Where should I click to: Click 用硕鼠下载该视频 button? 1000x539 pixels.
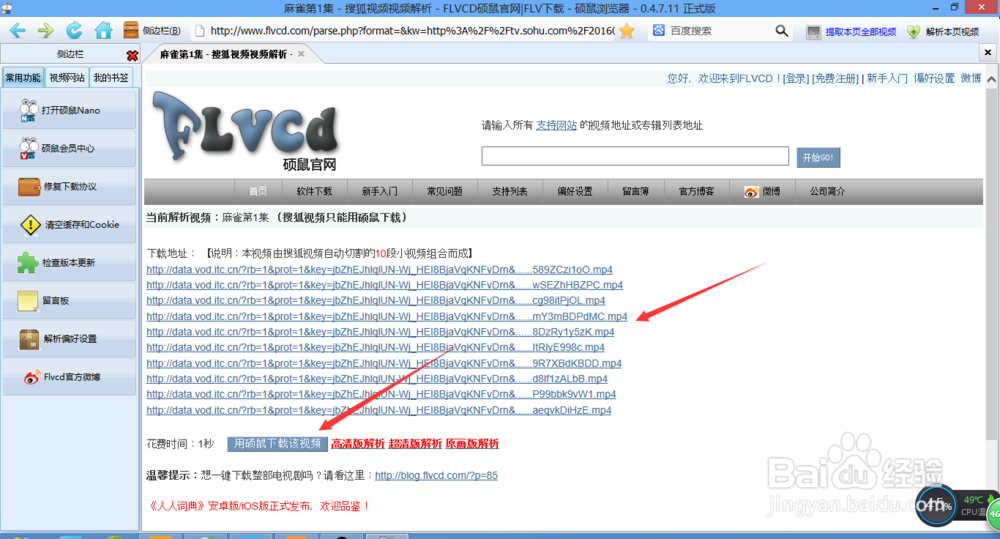click(x=277, y=444)
